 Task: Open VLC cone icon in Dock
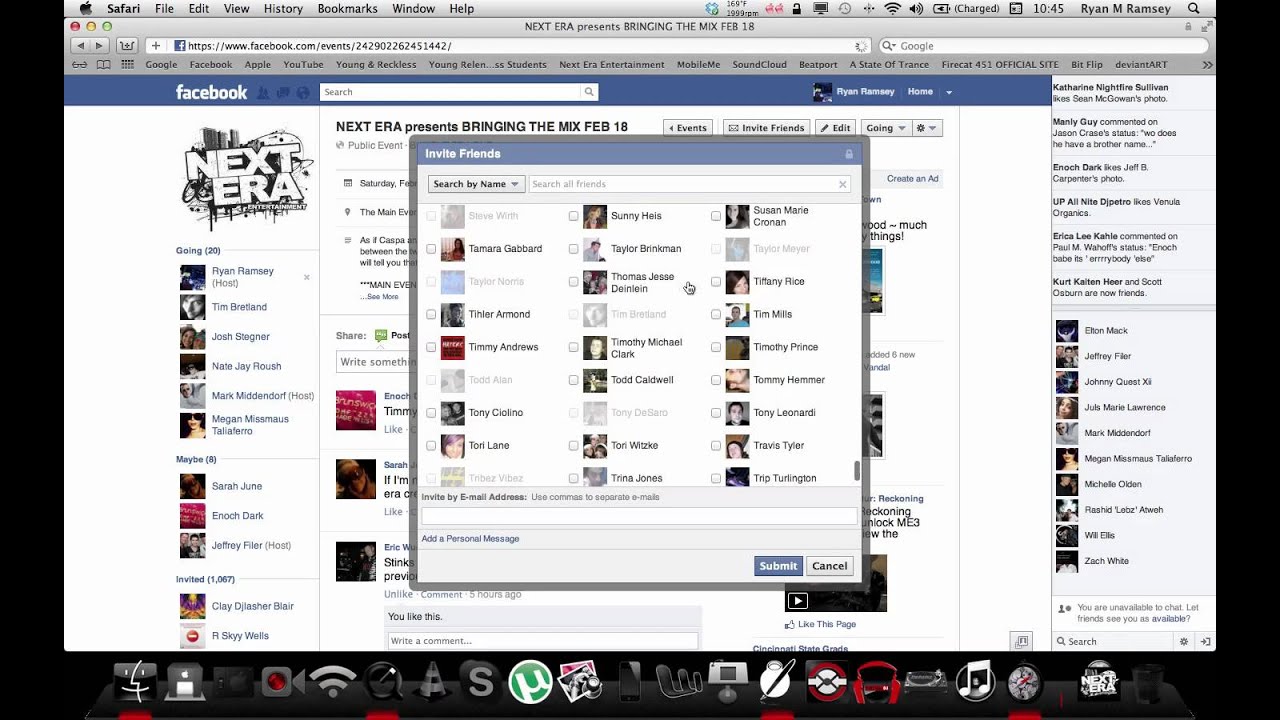pyautogui.click(x=431, y=683)
